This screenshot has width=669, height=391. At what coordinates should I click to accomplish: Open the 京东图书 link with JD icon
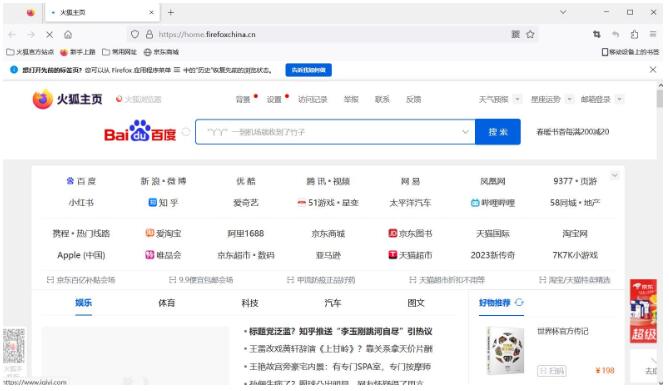point(410,233)
